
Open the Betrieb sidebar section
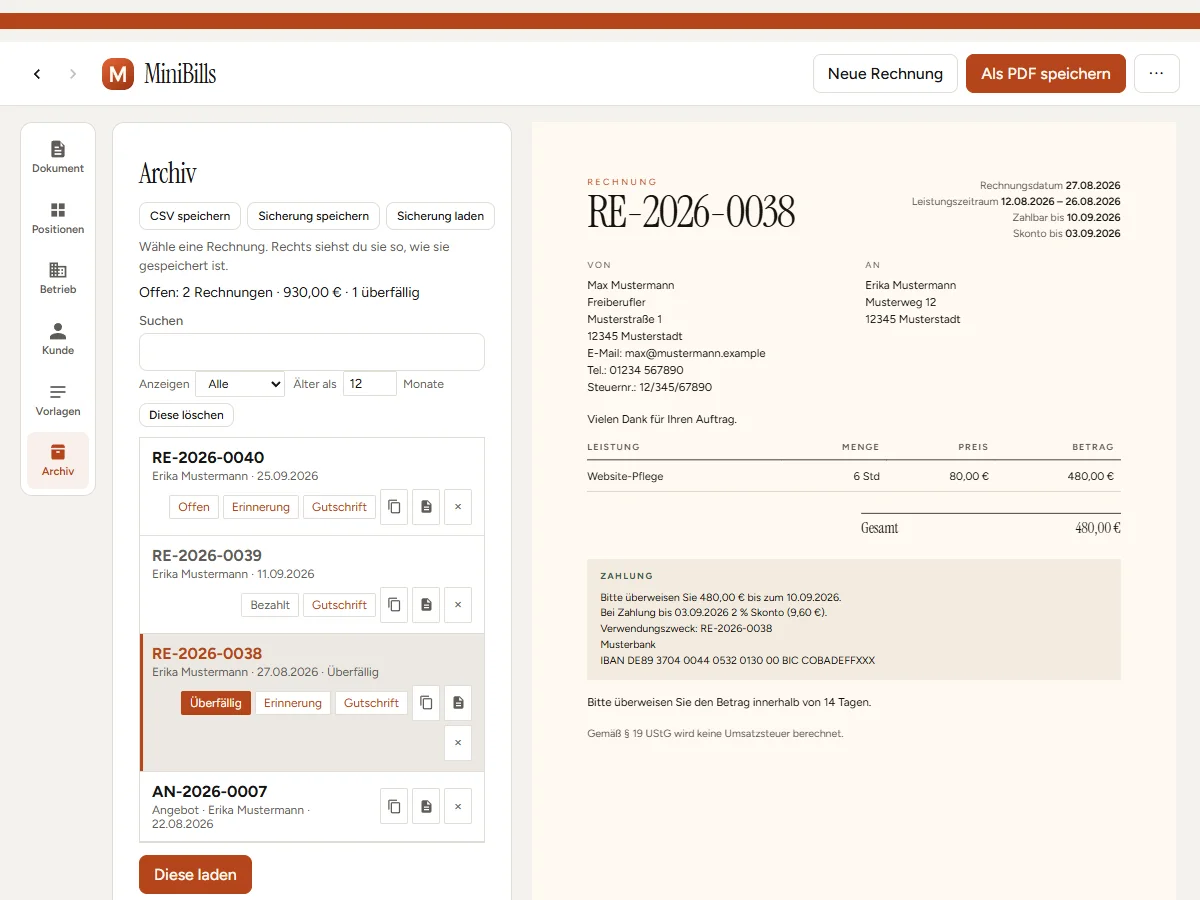[x=58, y=278]
